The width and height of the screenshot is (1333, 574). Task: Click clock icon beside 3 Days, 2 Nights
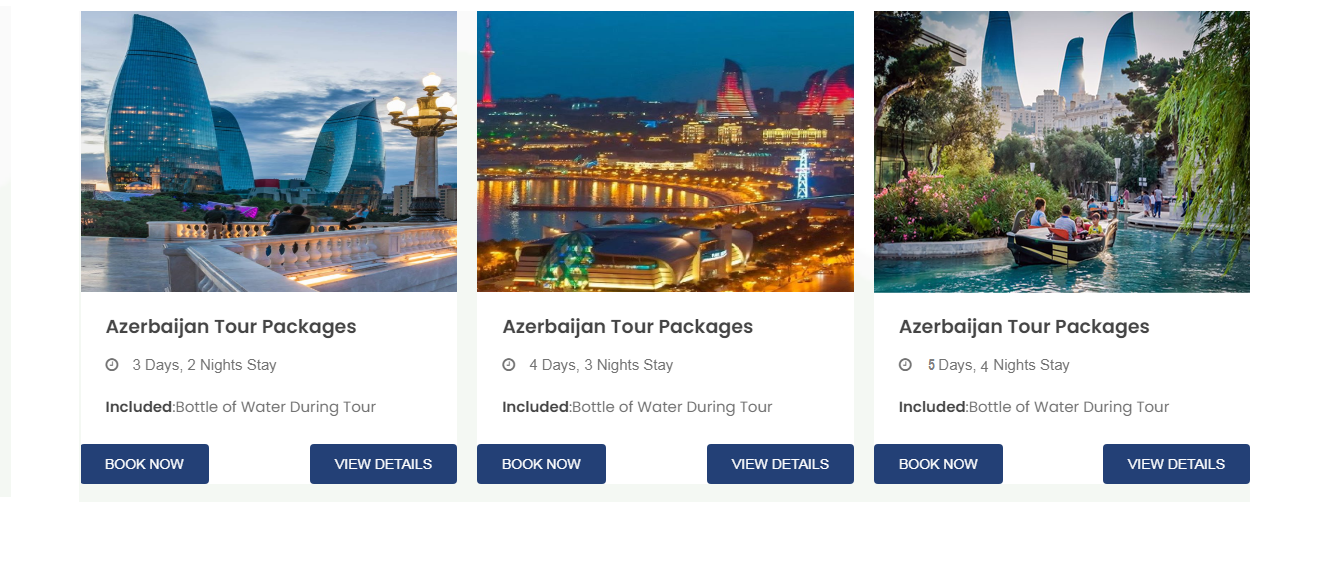[112, 365]
